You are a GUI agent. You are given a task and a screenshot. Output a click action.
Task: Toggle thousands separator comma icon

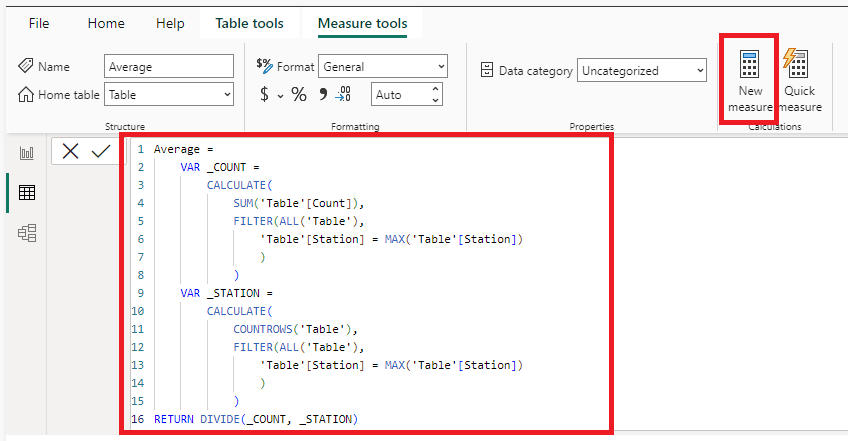coord(323,94)
